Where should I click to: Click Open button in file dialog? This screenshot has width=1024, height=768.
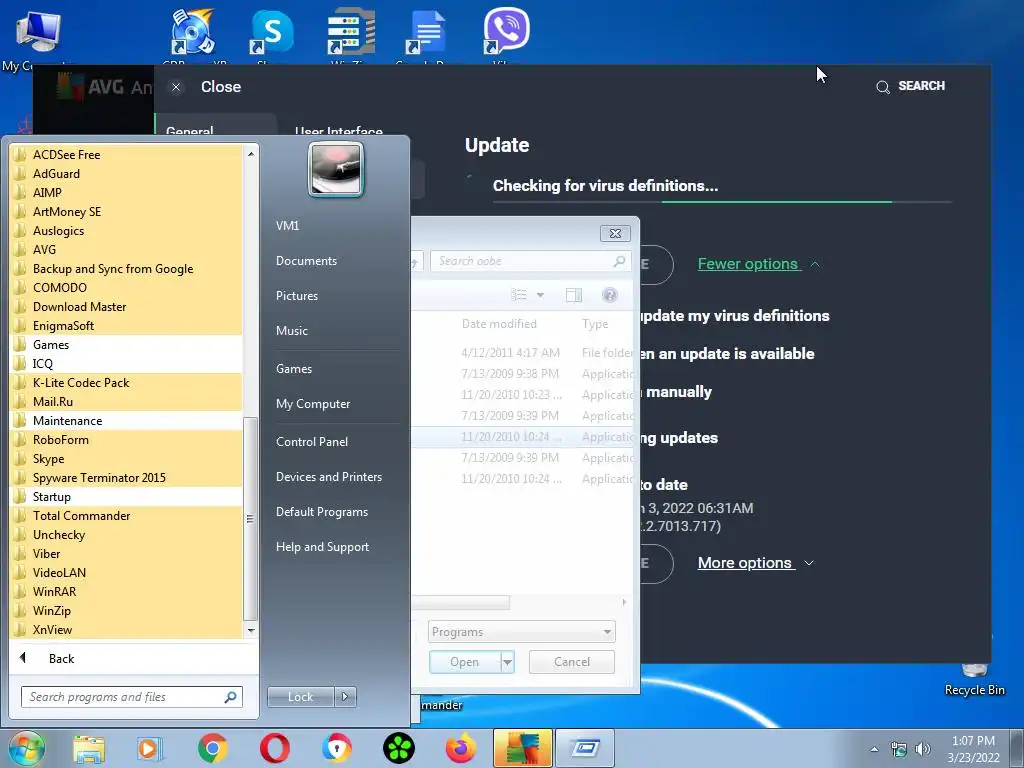click(465, 662)
